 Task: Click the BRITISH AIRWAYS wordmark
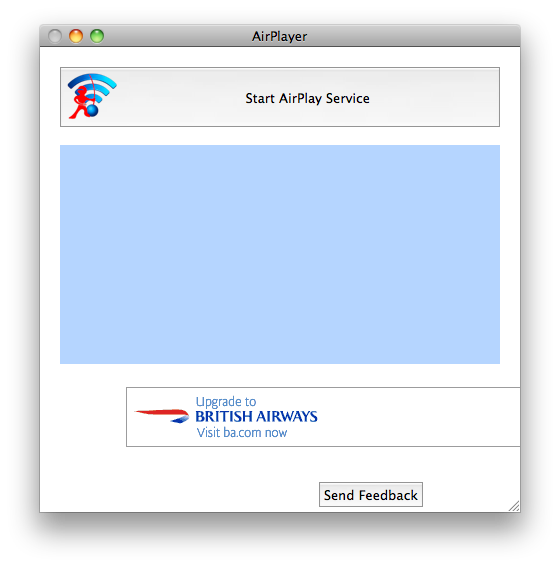point(256,417)
